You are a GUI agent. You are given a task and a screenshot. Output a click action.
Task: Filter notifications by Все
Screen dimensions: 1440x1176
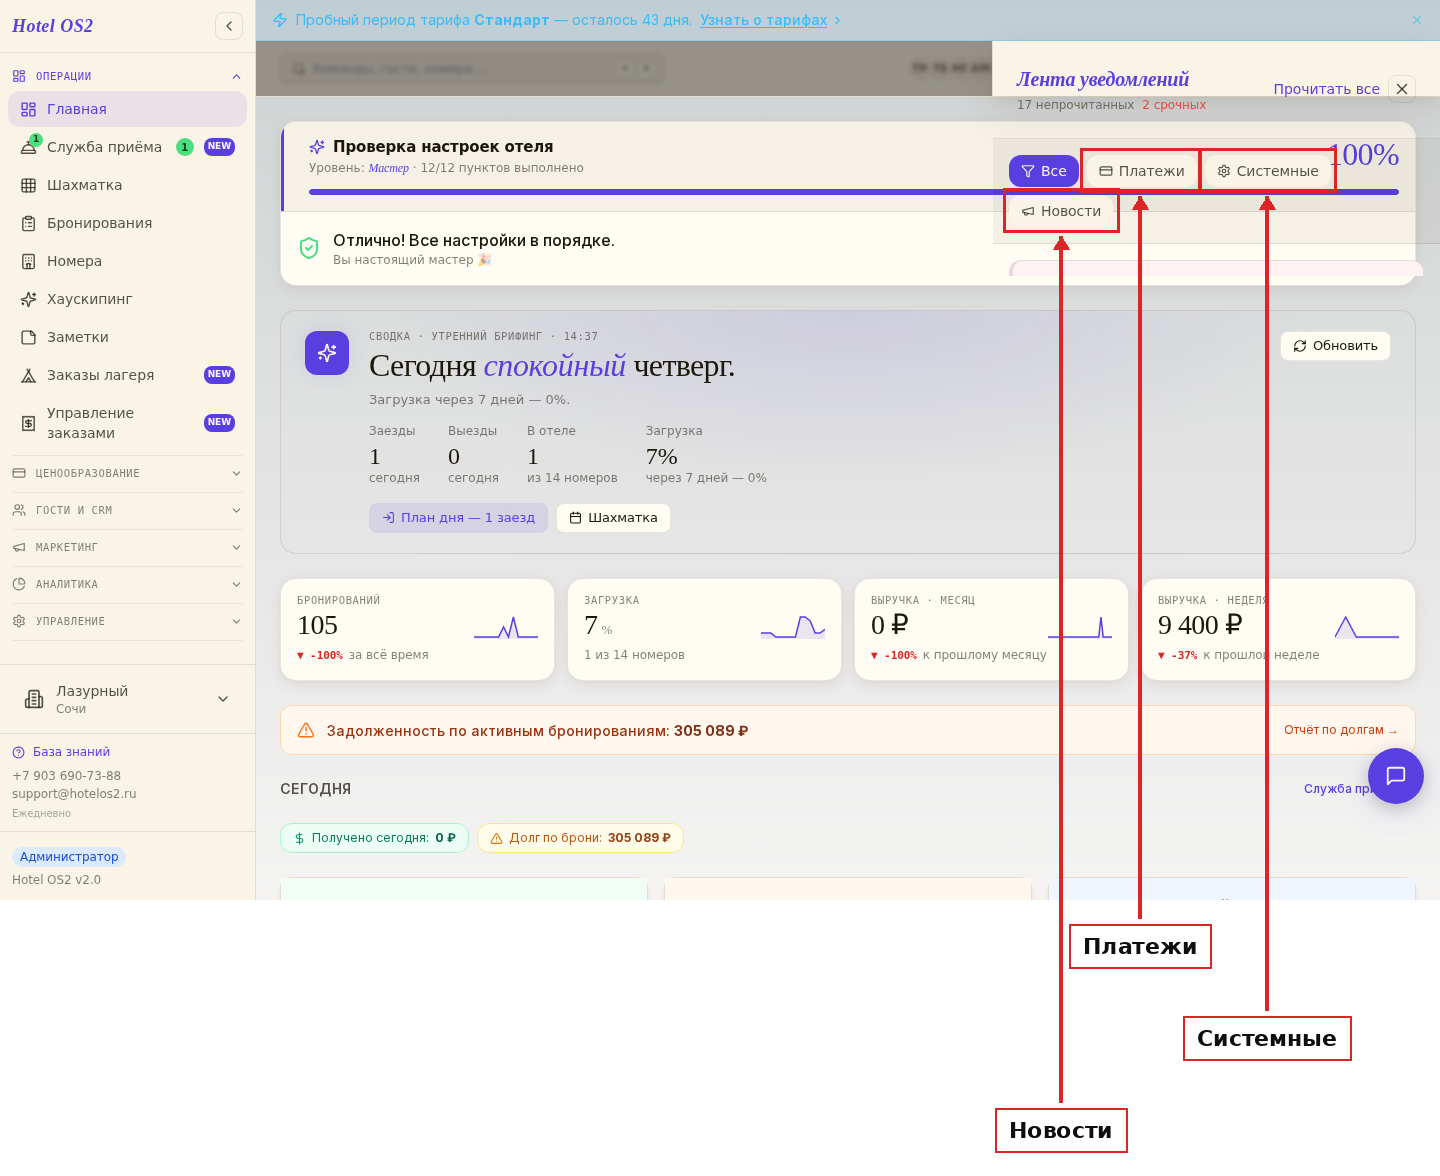(1044, 171)
